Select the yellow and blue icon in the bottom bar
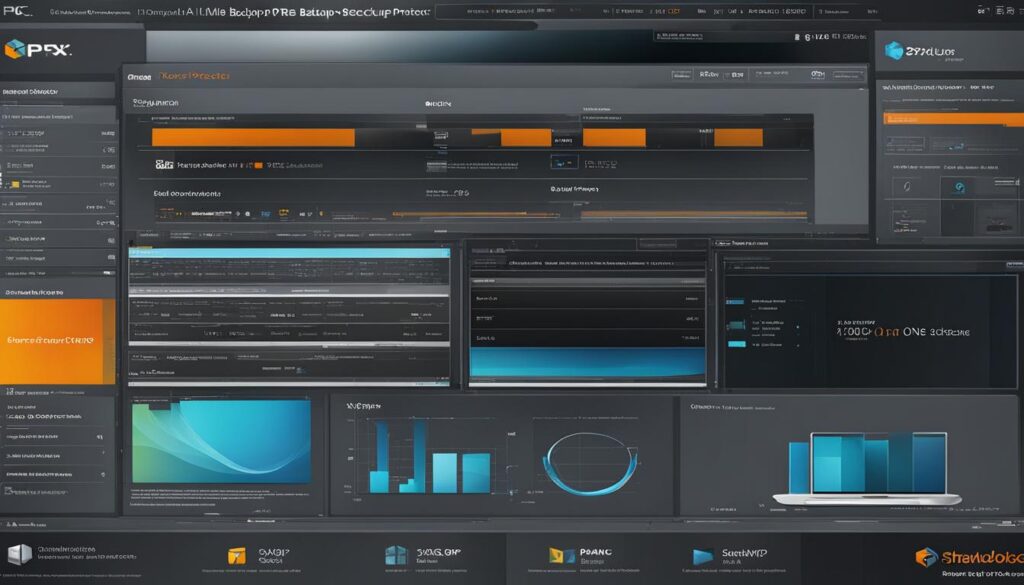Screen dimensions: 1024x585 562,556
